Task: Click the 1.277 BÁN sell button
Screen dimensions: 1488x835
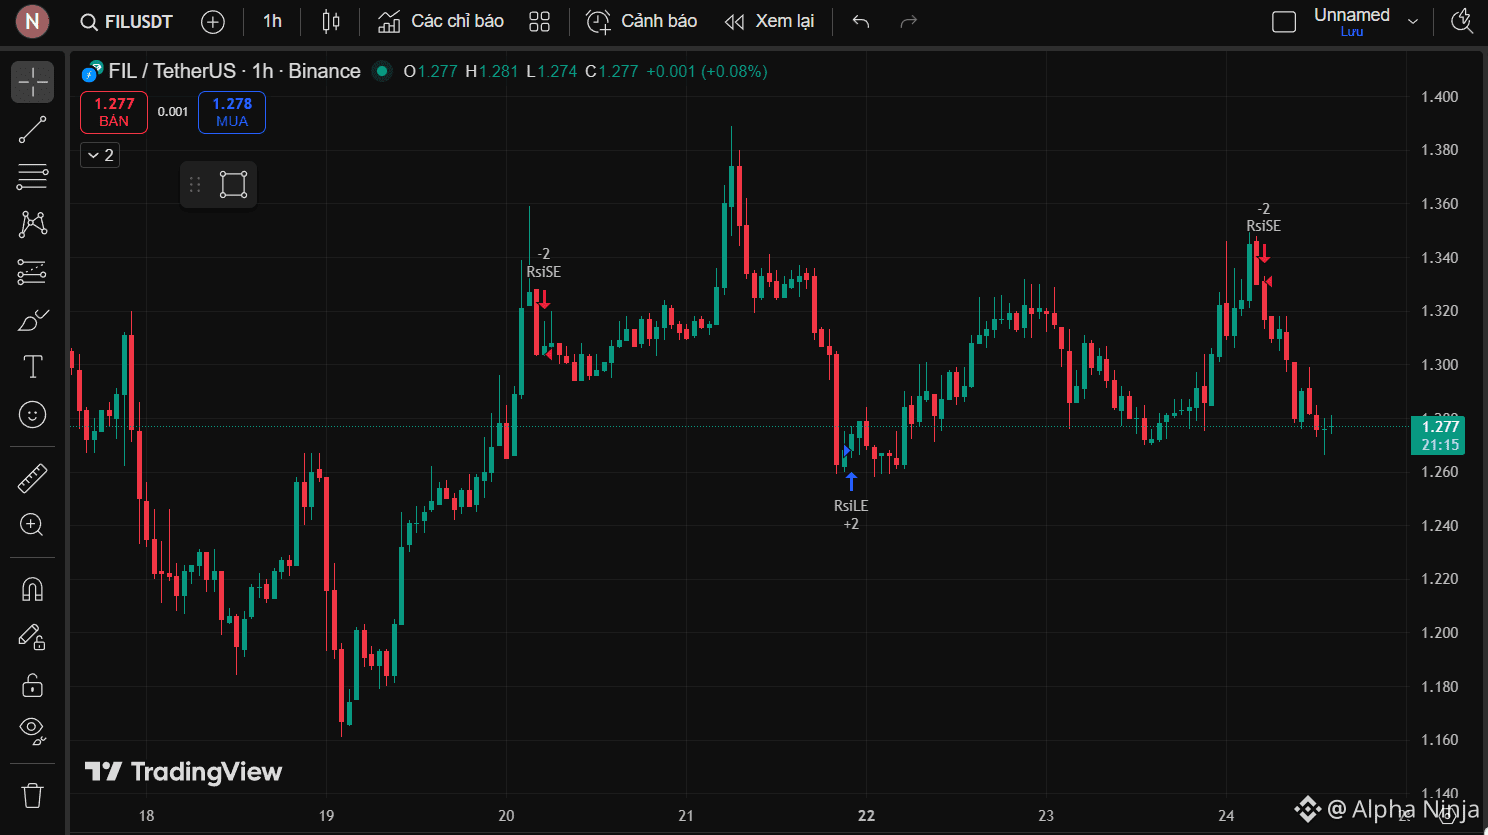Action: [114, 112]
